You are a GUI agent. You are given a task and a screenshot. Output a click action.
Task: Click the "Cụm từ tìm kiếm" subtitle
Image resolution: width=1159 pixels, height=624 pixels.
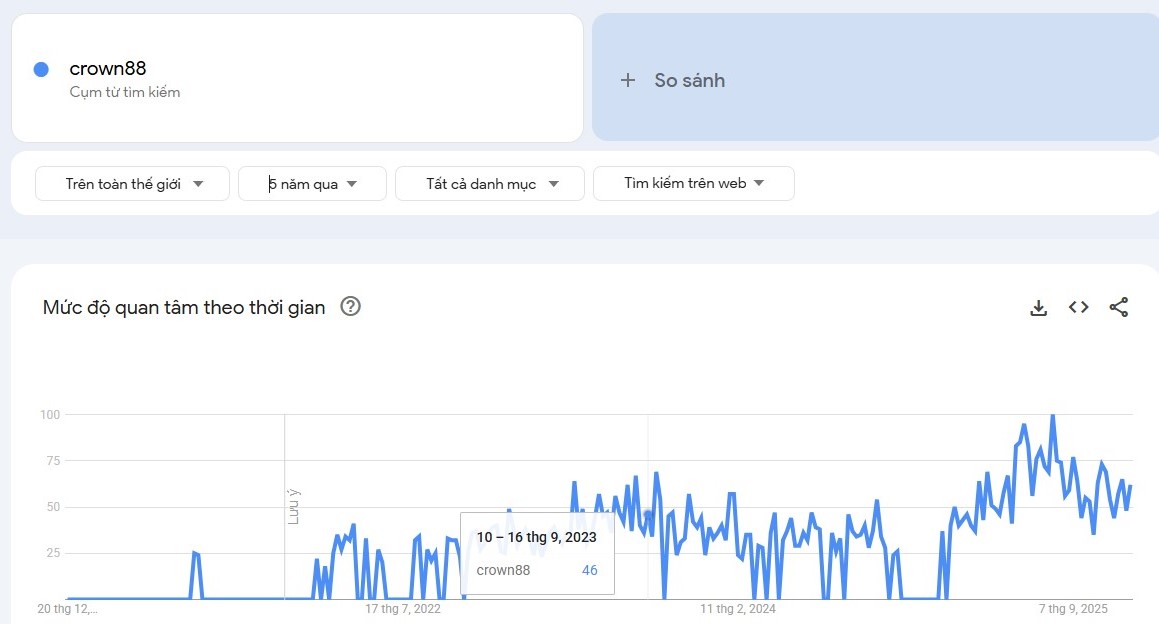coord(125,92)
